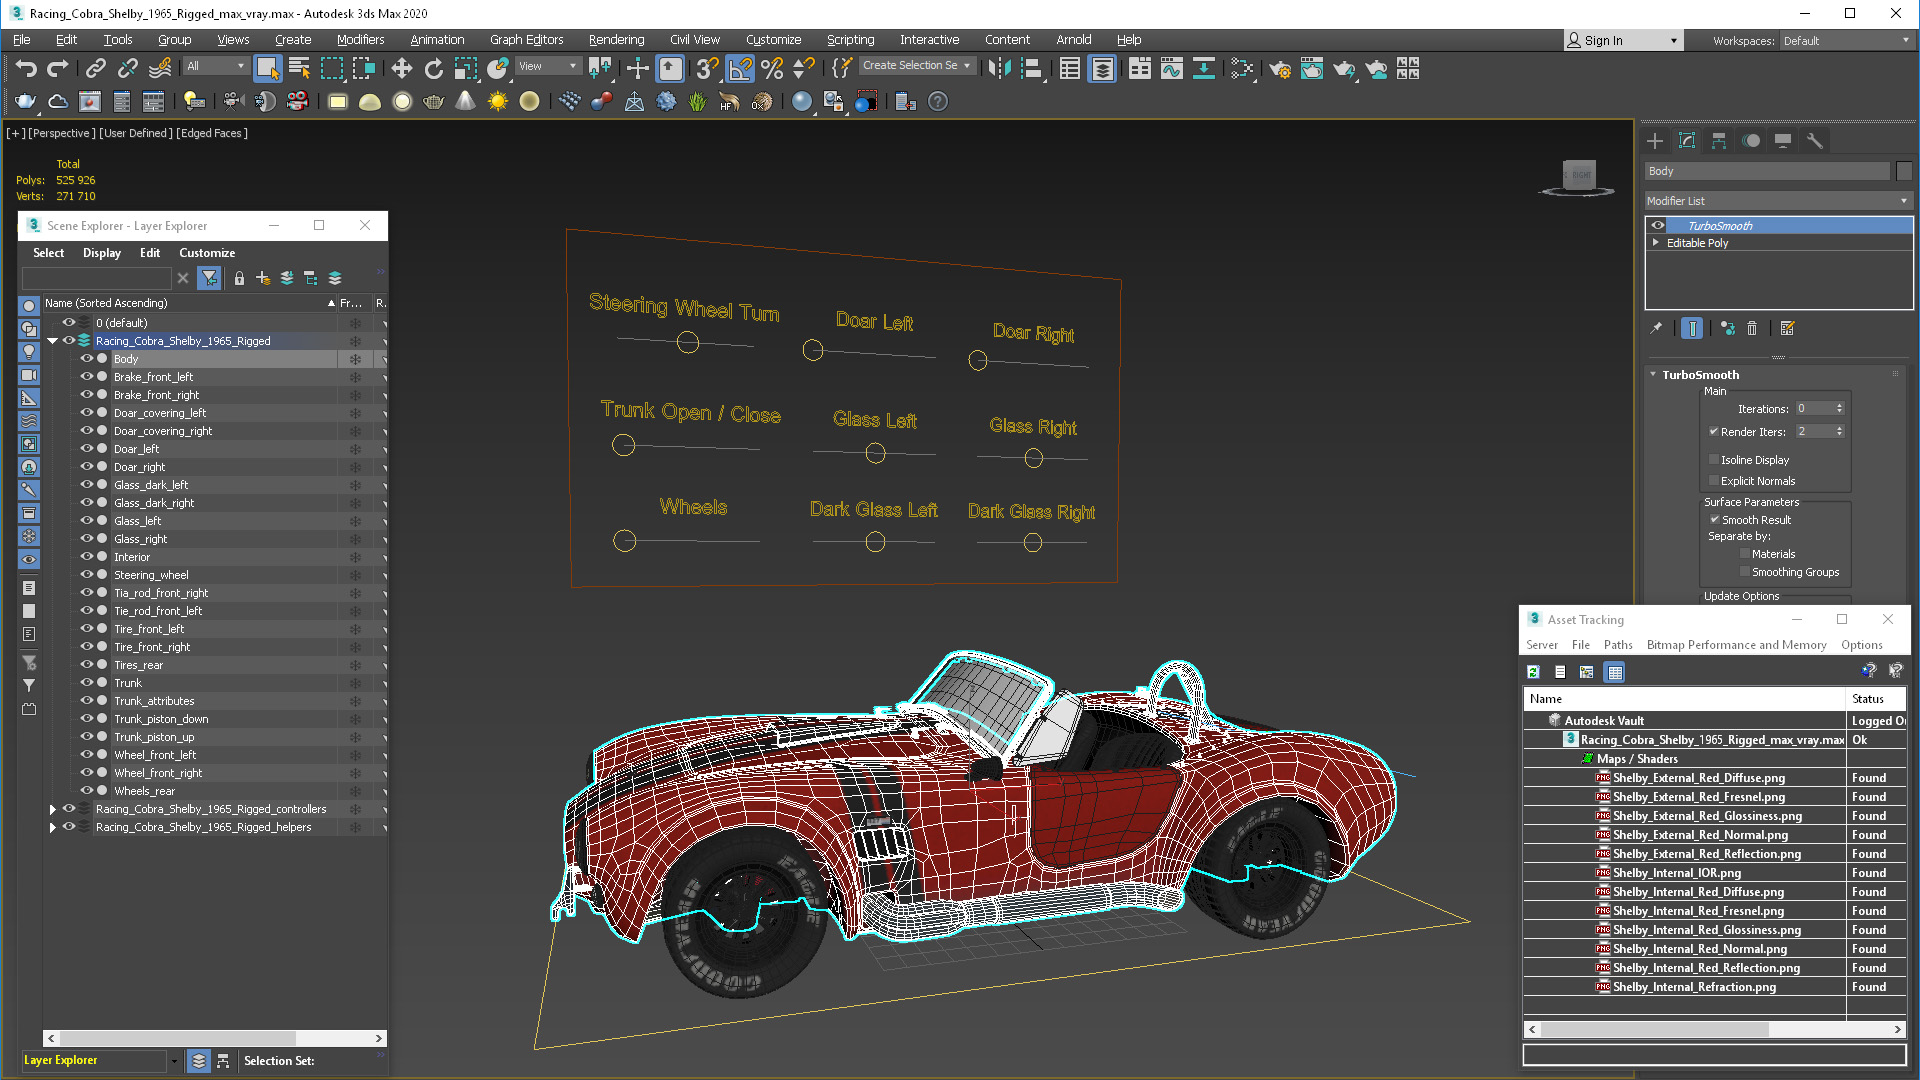1920x1080 pixels.
Task: Open the Workspaces Default dropdown
Action: pyautogui.click(x=1846, y=41)
